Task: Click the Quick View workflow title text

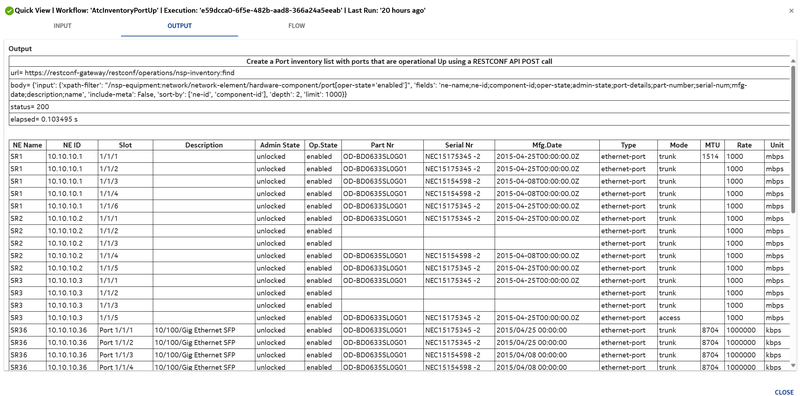Action: click(220, 11)
